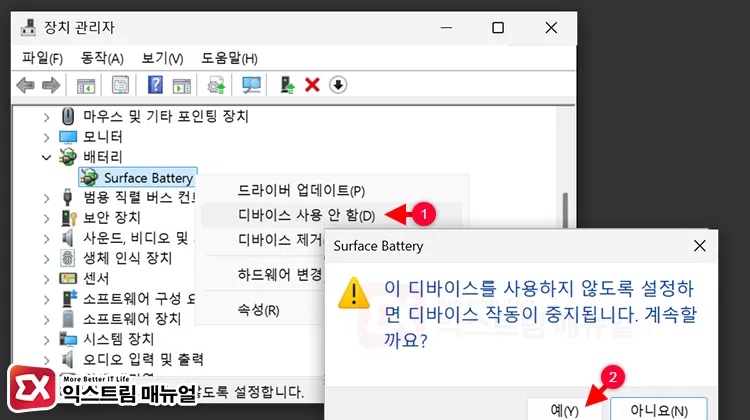Expand the 모니터 tree node

click(x=46, y=138)
